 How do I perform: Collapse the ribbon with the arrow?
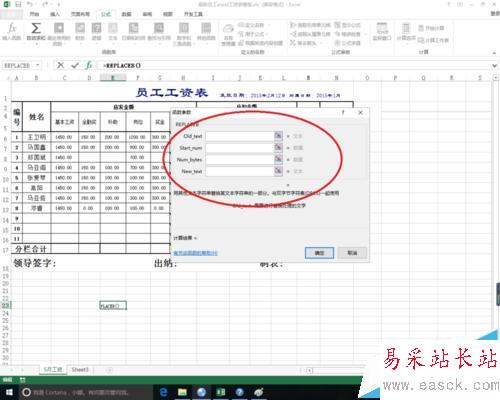click(x=494, y=53)
